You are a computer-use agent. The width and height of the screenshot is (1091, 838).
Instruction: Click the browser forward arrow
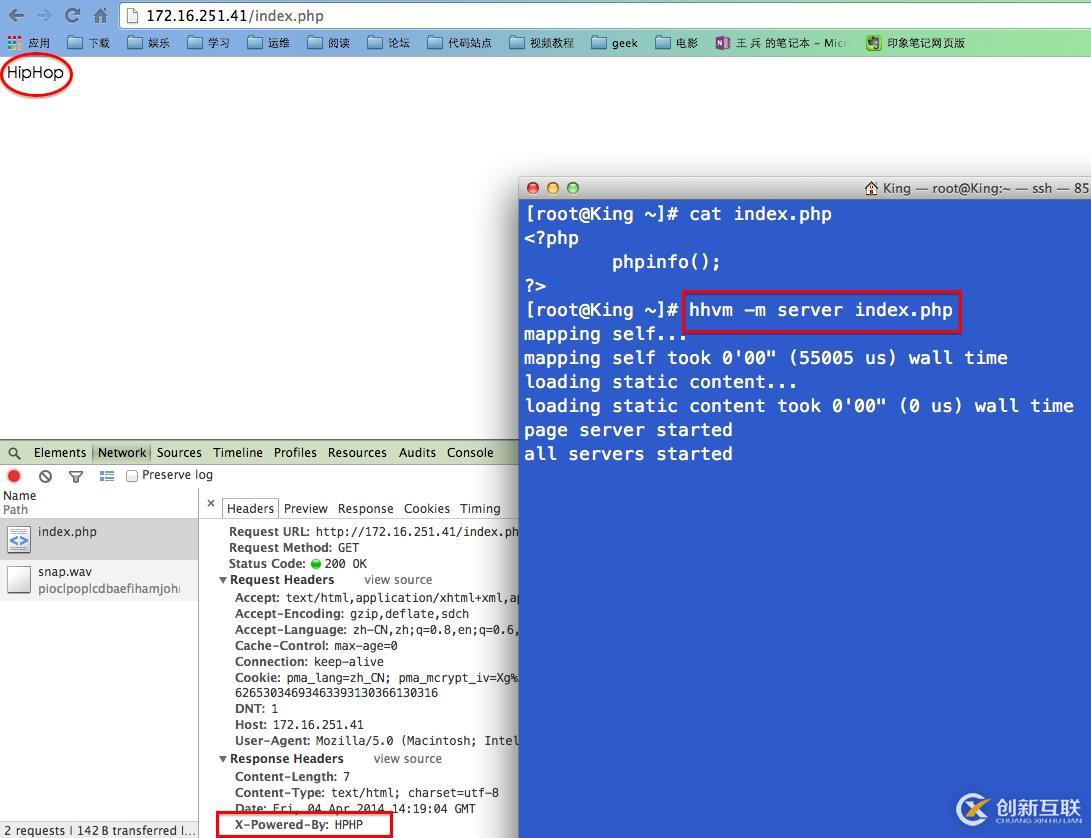pos(44,15)
